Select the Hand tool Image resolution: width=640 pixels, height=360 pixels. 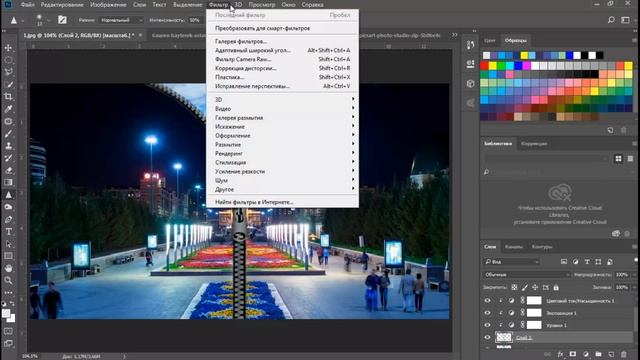[8, 268]
